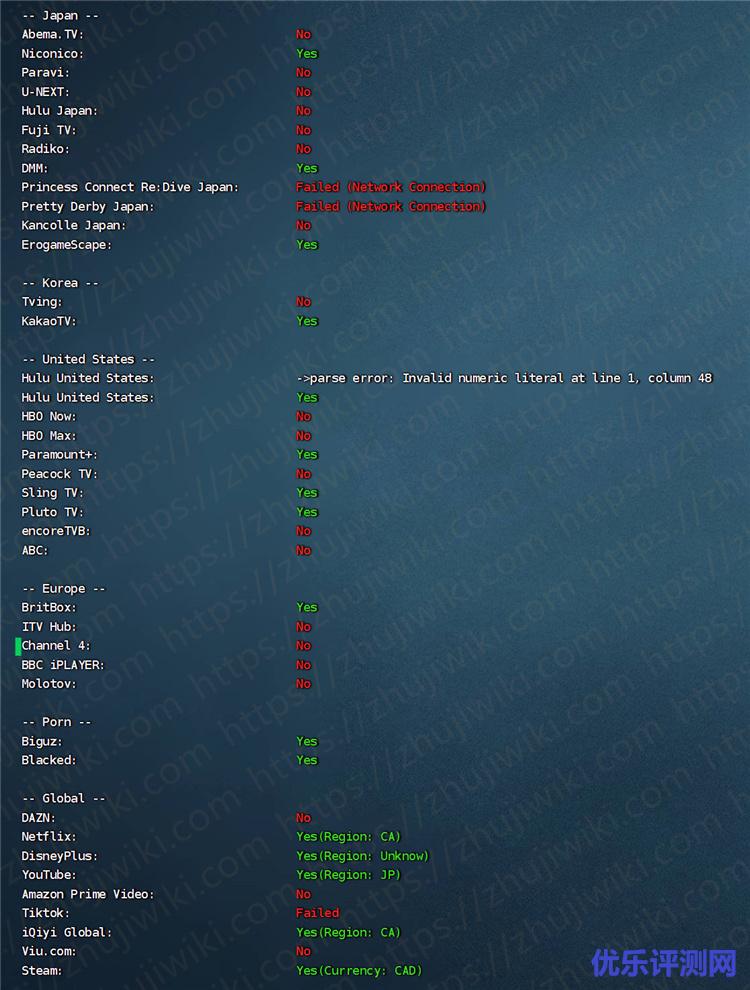Click the 'ABC:' label

click(35, 550)
